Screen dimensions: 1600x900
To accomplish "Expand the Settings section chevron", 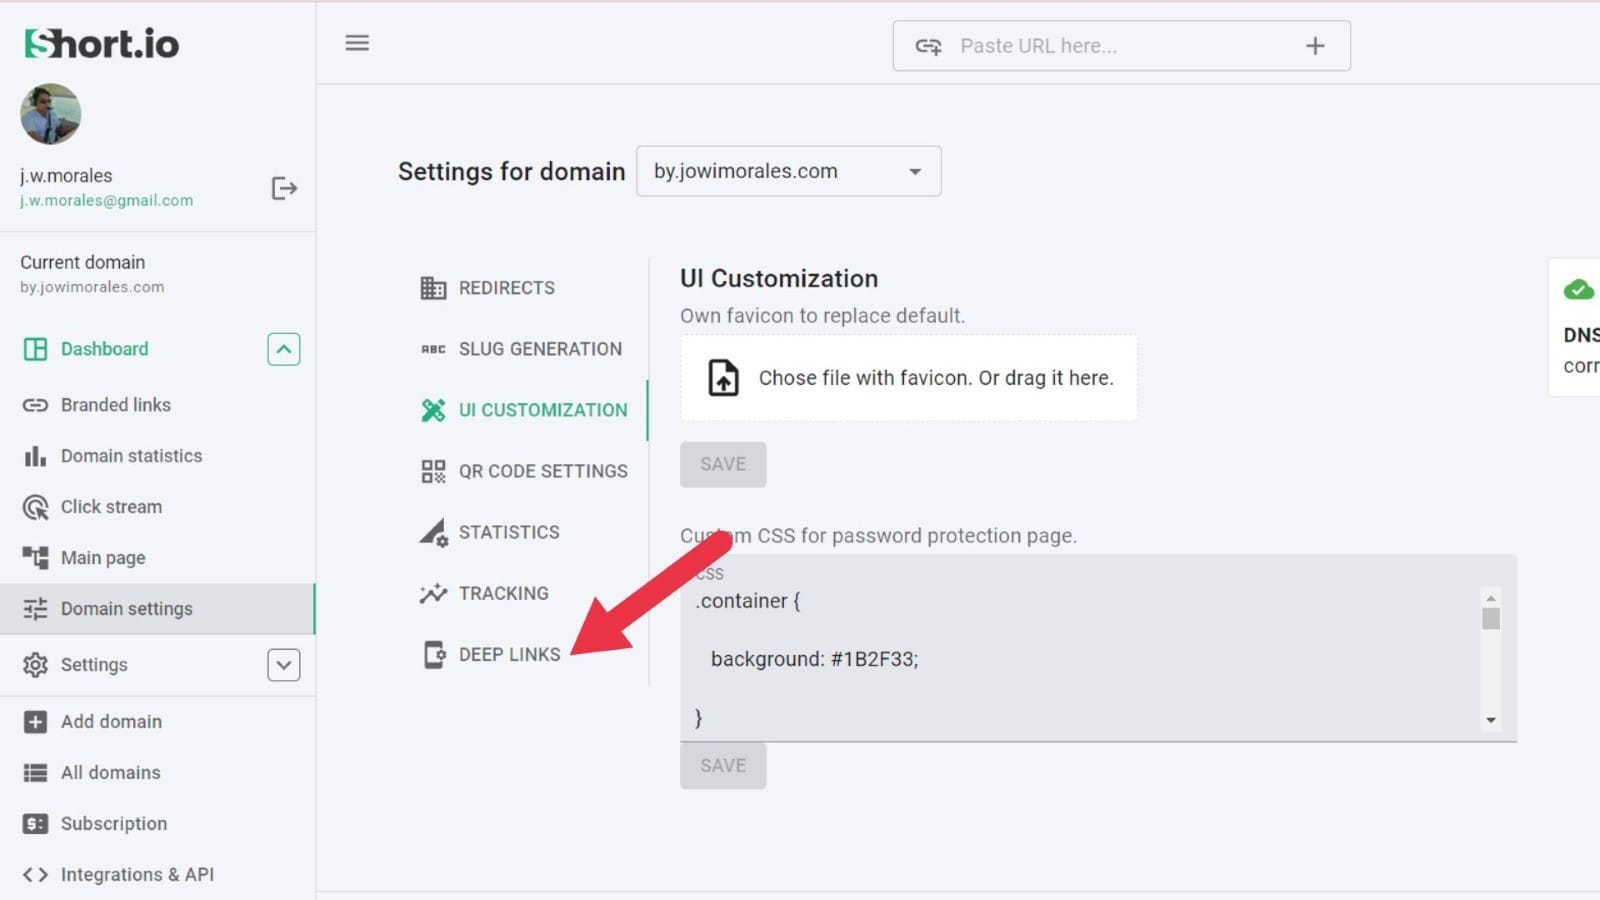I will tap(284, 665).
